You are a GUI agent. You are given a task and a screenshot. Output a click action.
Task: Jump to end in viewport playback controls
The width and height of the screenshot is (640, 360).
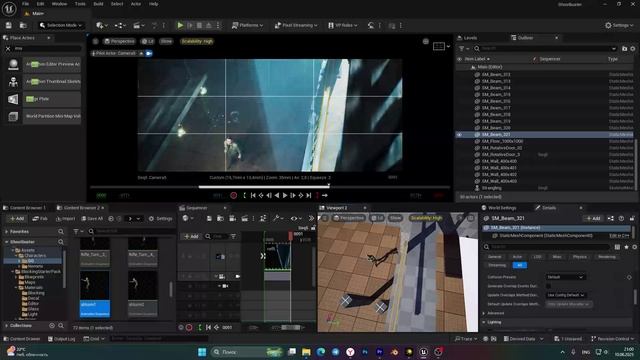[309, 196]
